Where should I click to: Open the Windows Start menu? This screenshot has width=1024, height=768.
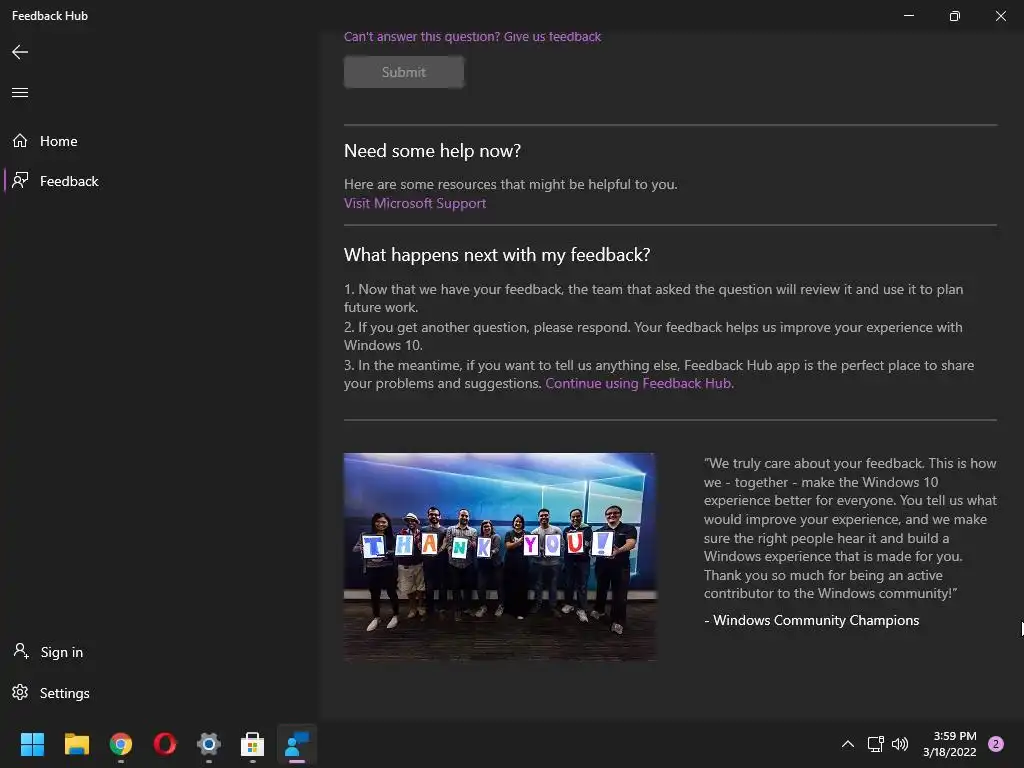(x=32, y=744)
